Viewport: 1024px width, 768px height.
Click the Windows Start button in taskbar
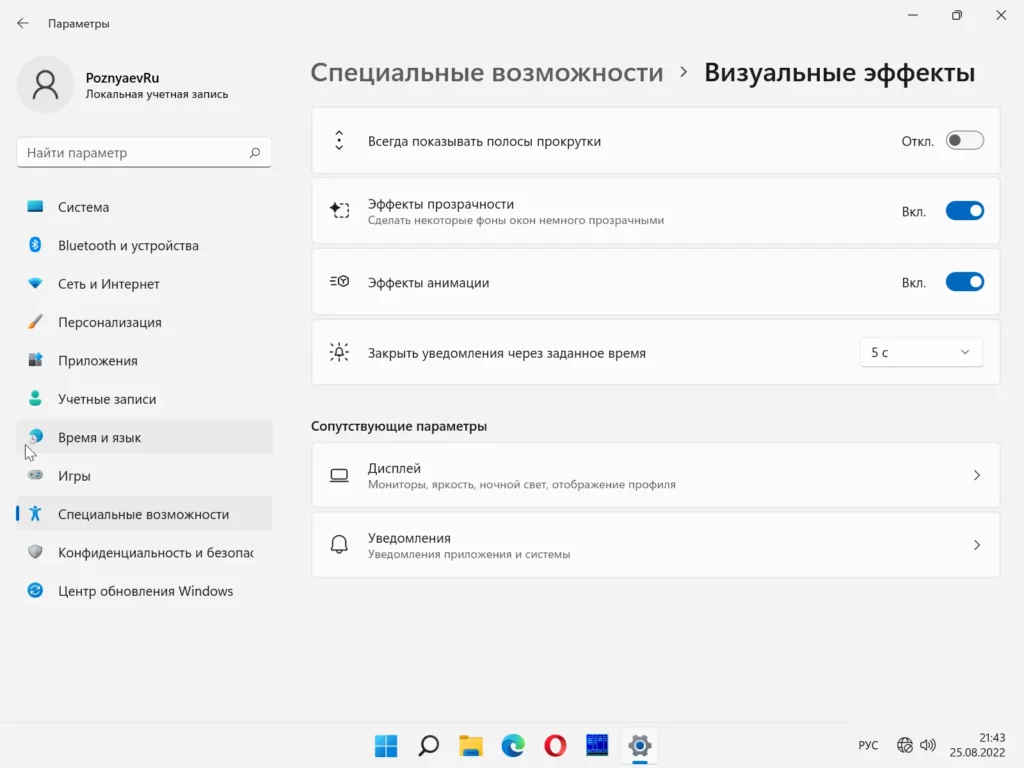pos(386,745)
